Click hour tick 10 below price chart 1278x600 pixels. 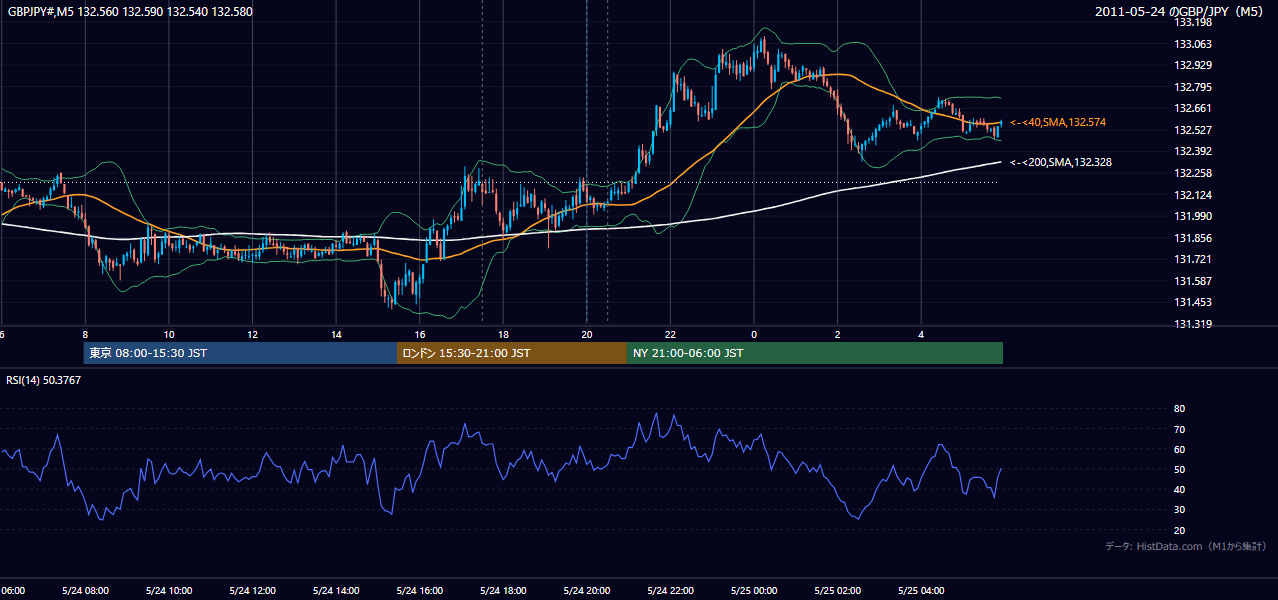tap(169, 335)
